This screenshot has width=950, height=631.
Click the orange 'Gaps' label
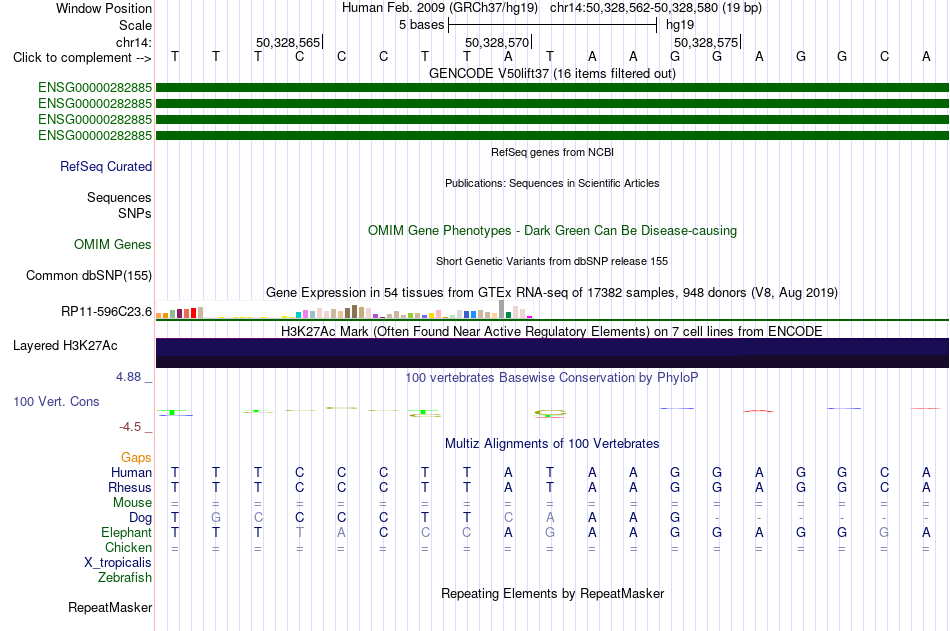click(136, 458)
